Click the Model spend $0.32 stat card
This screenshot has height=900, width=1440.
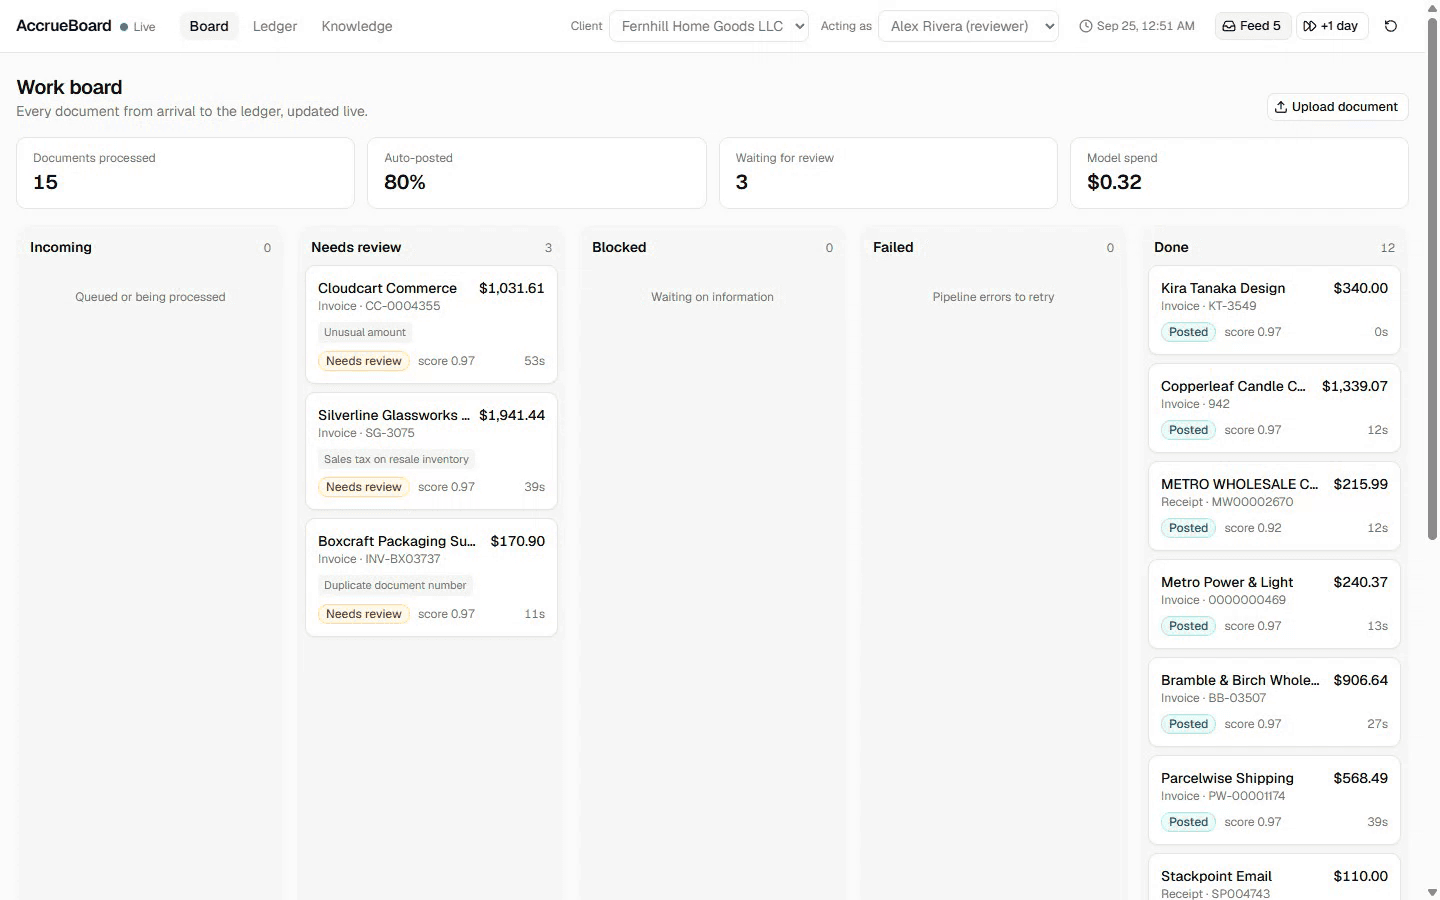[1239, 173]
